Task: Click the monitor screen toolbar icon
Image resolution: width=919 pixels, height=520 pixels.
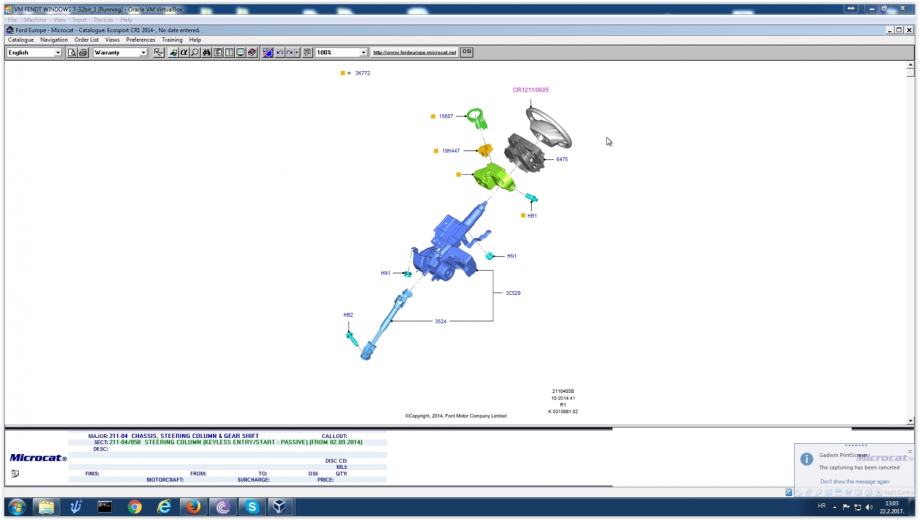Action: click(240, 53)
